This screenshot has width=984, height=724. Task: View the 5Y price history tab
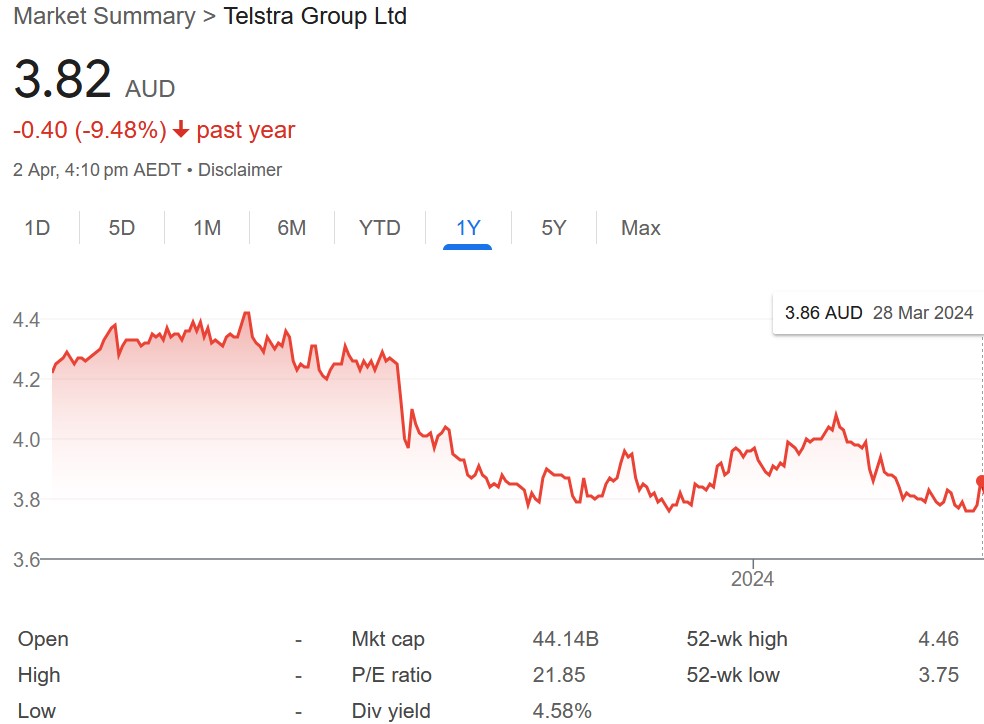point(554,228)
